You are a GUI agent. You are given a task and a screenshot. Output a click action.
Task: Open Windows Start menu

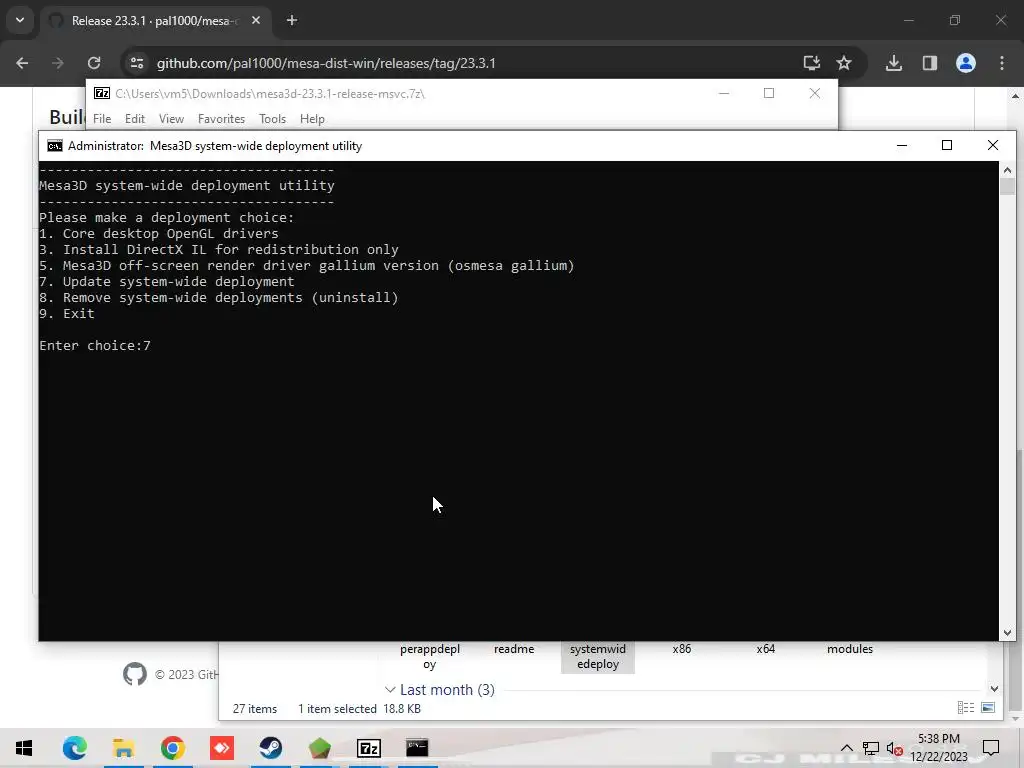tap(24, 748)
